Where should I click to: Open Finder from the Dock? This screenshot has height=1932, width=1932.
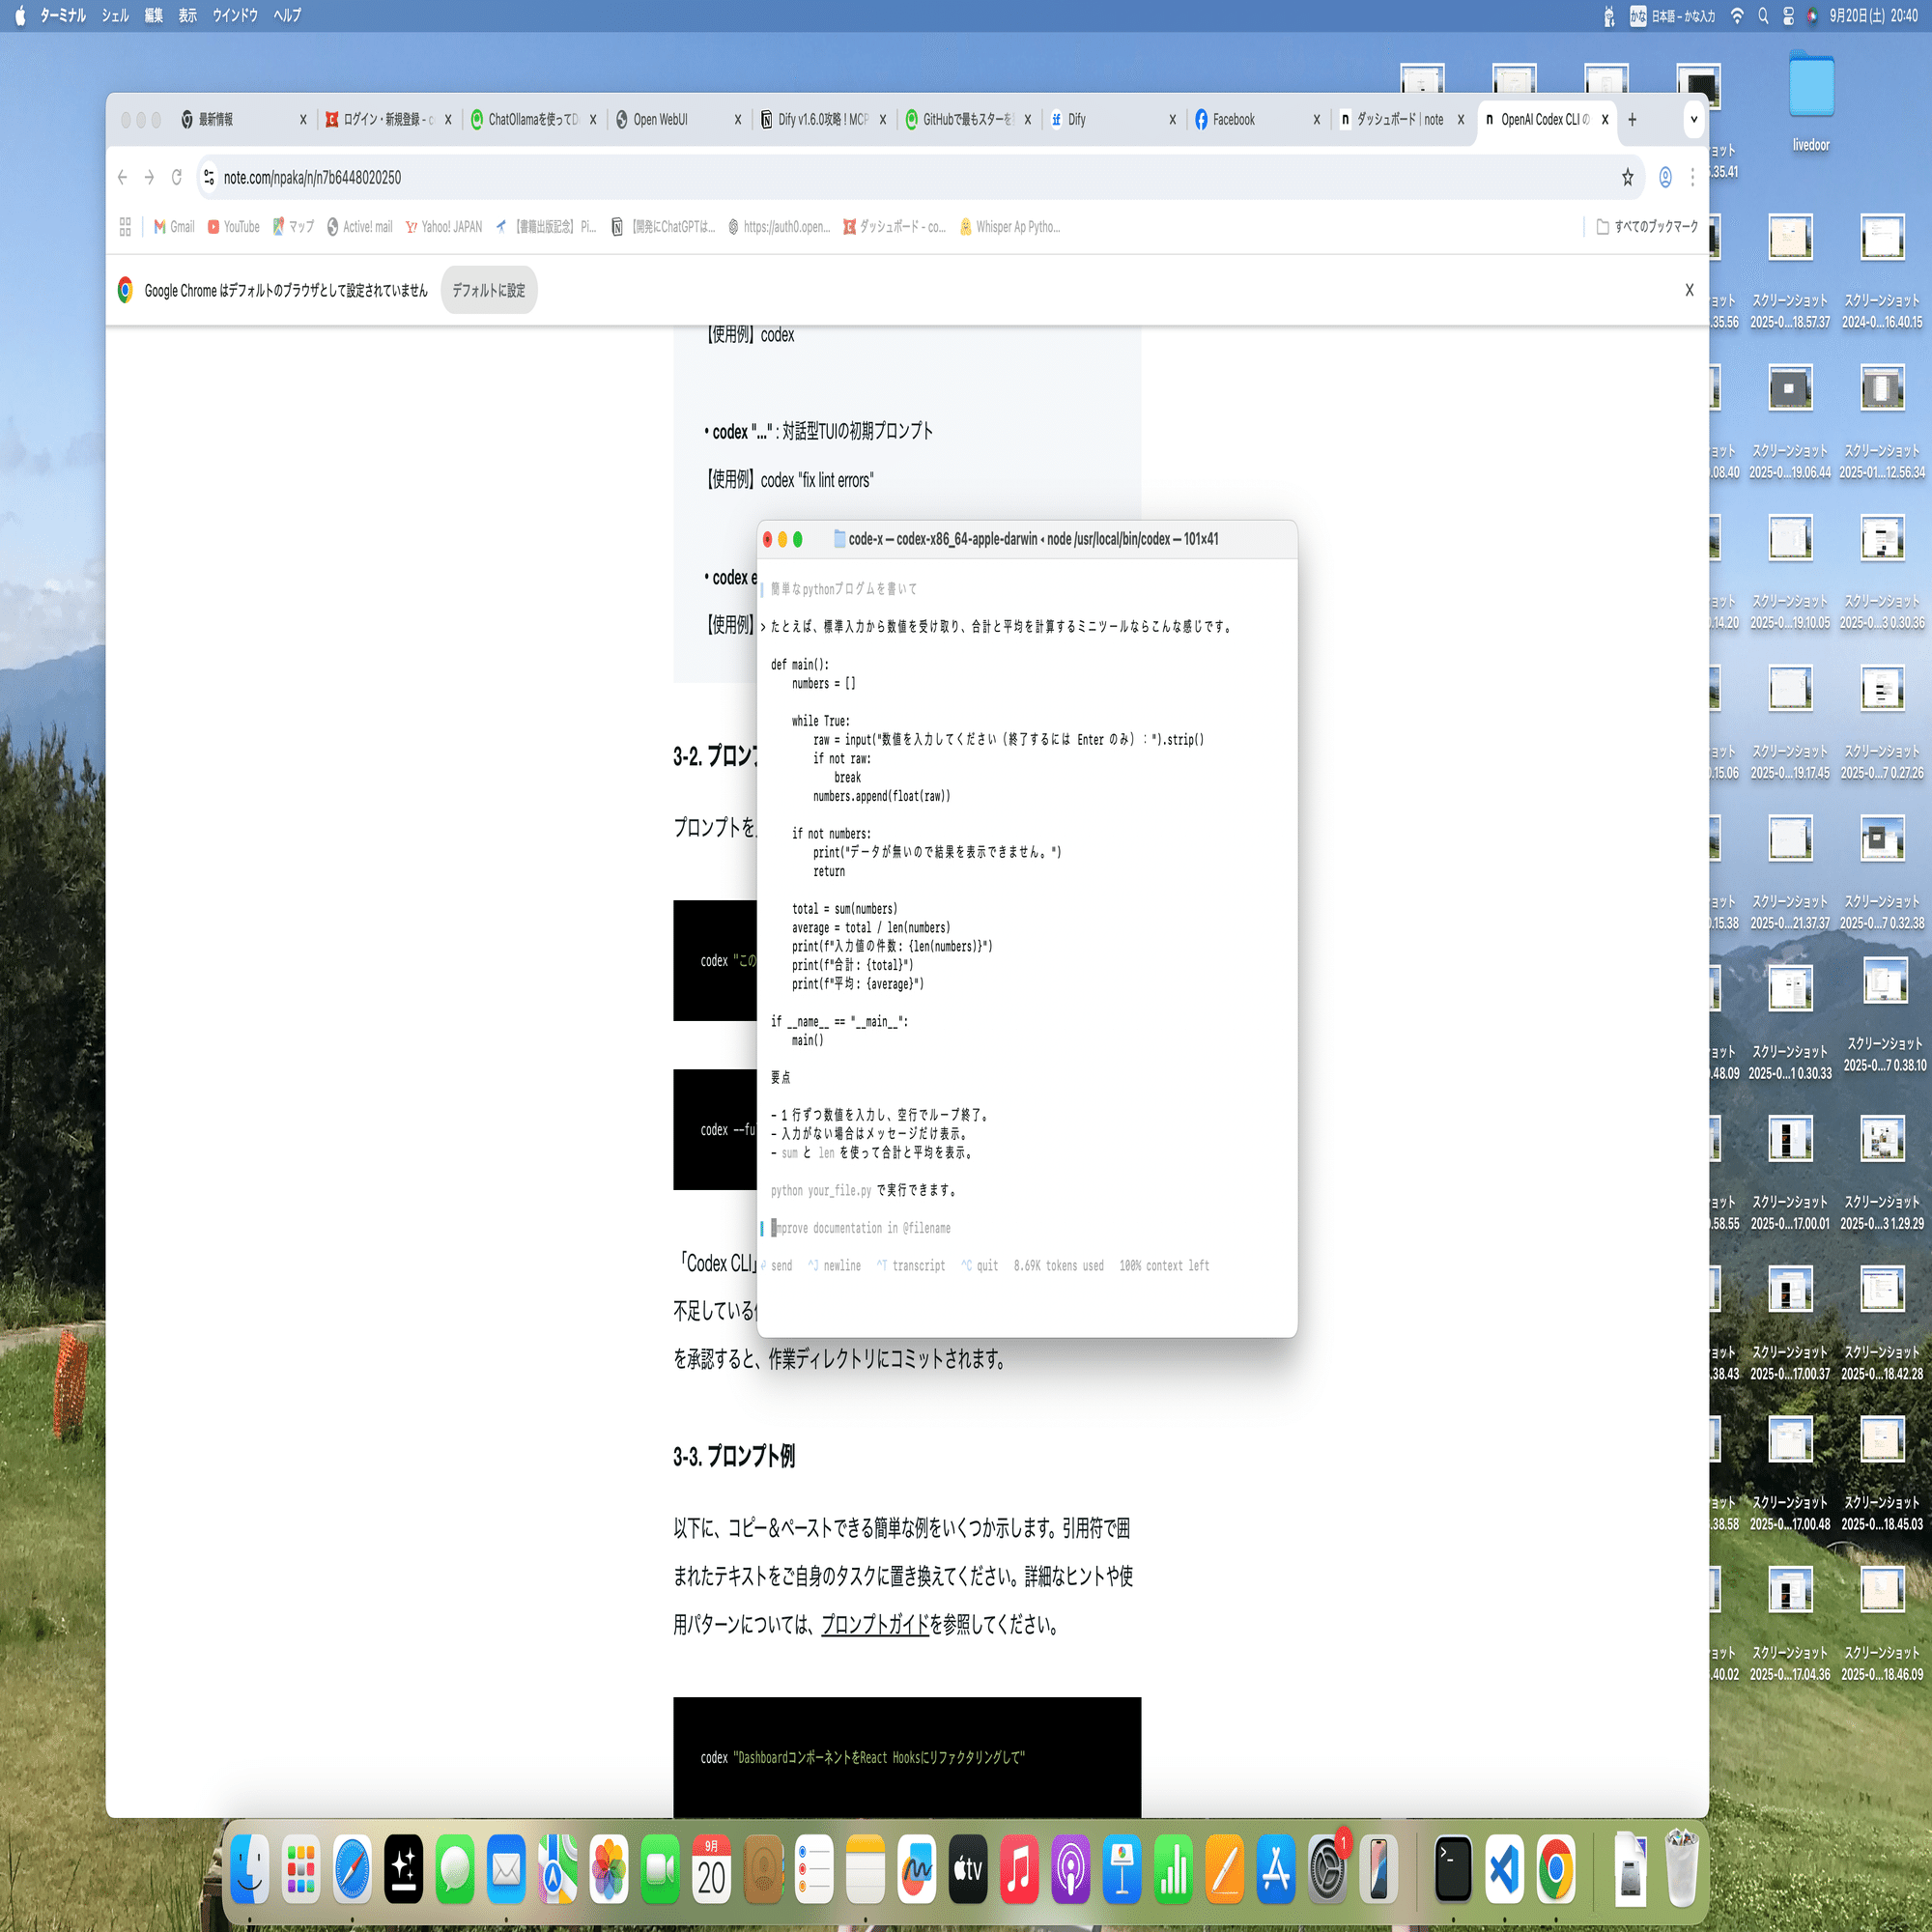249,1868
